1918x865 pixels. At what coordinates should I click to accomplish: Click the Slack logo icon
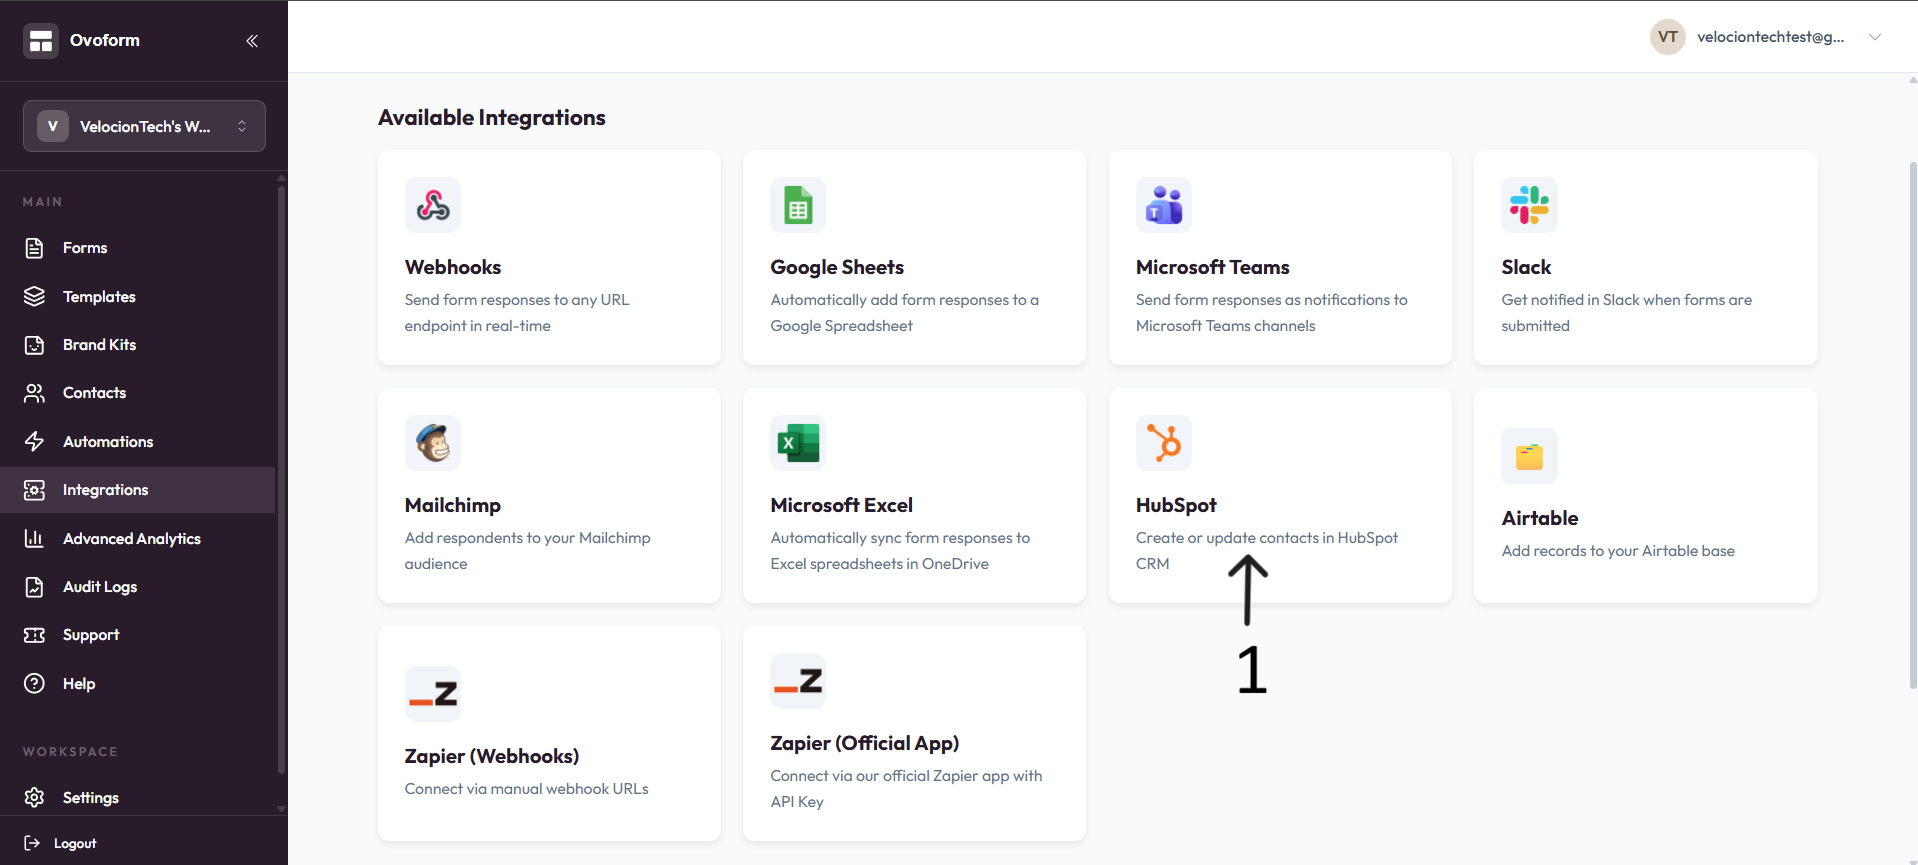point(1529,205)
